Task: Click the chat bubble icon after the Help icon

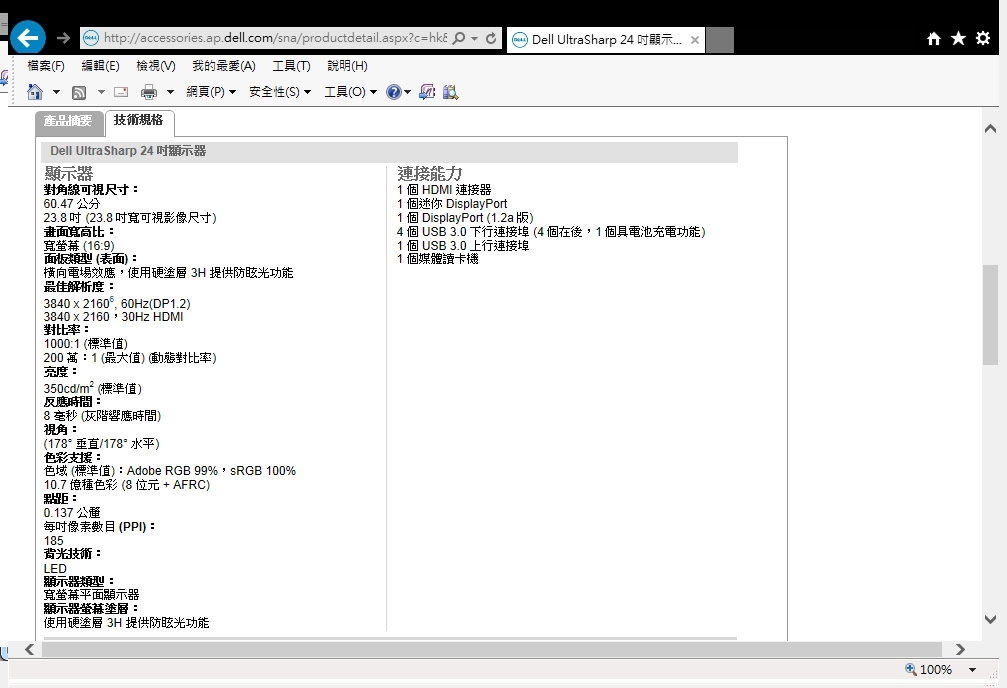Action: point(427,92)
